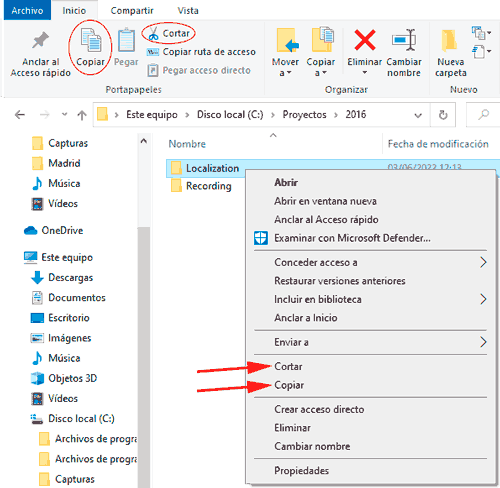Screen dimensions: 500x488
Task: Switch to the Vista ribbon tab
Action: click(188, 11)
